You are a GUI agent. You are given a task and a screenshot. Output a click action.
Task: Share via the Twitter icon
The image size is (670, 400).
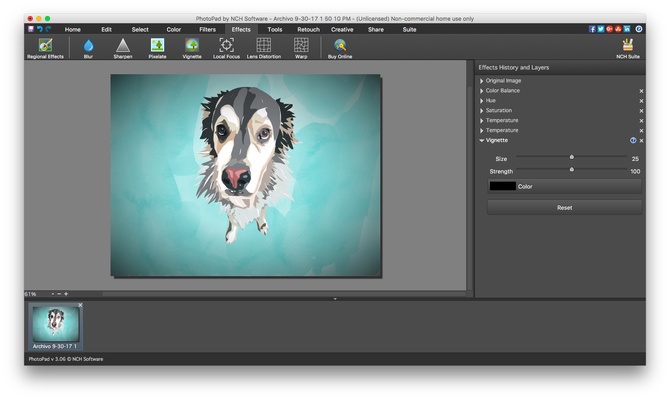601,29
